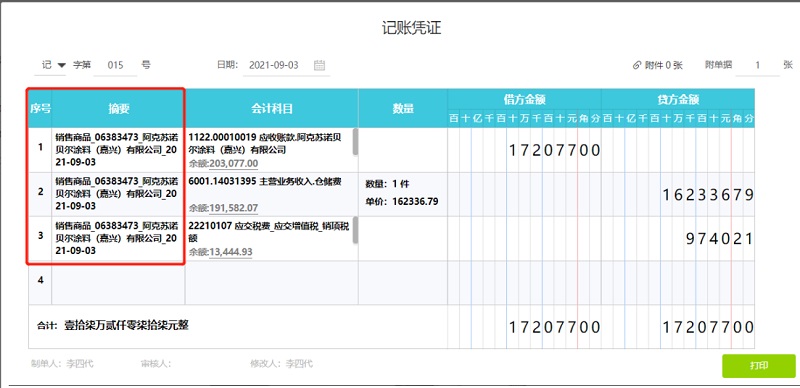
Task: Click the row 2 credit amount 16233679
Action: (708, 195)
